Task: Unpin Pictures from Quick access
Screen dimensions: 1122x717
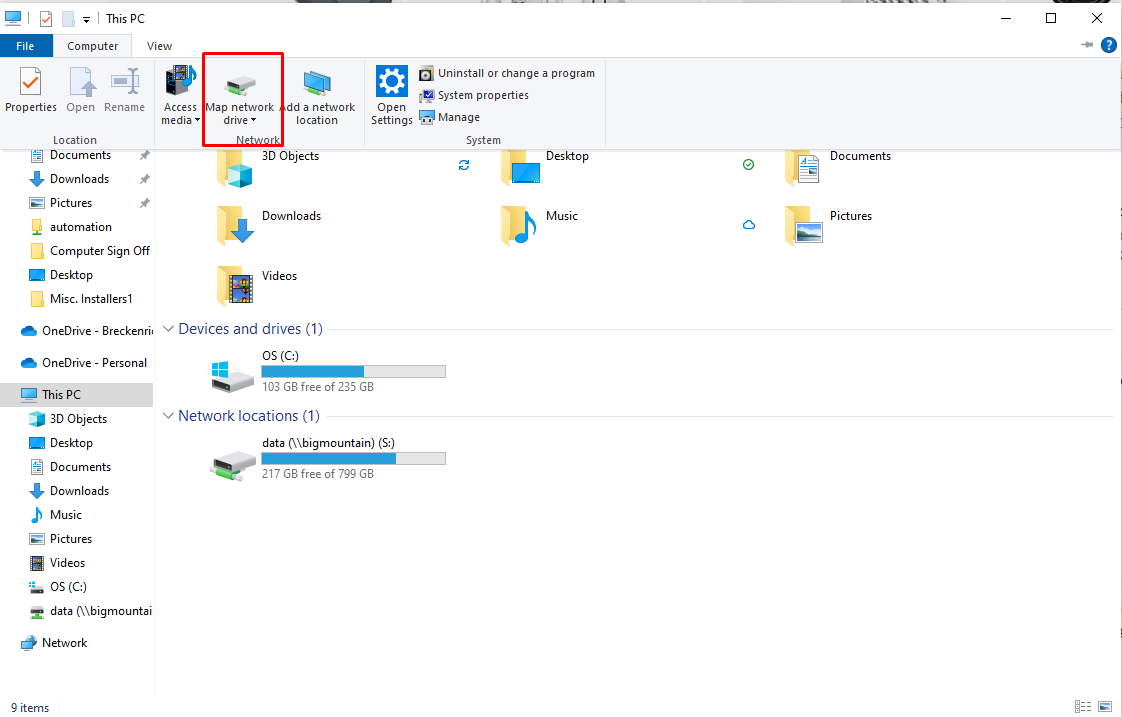Action: (x=144, y=203)
